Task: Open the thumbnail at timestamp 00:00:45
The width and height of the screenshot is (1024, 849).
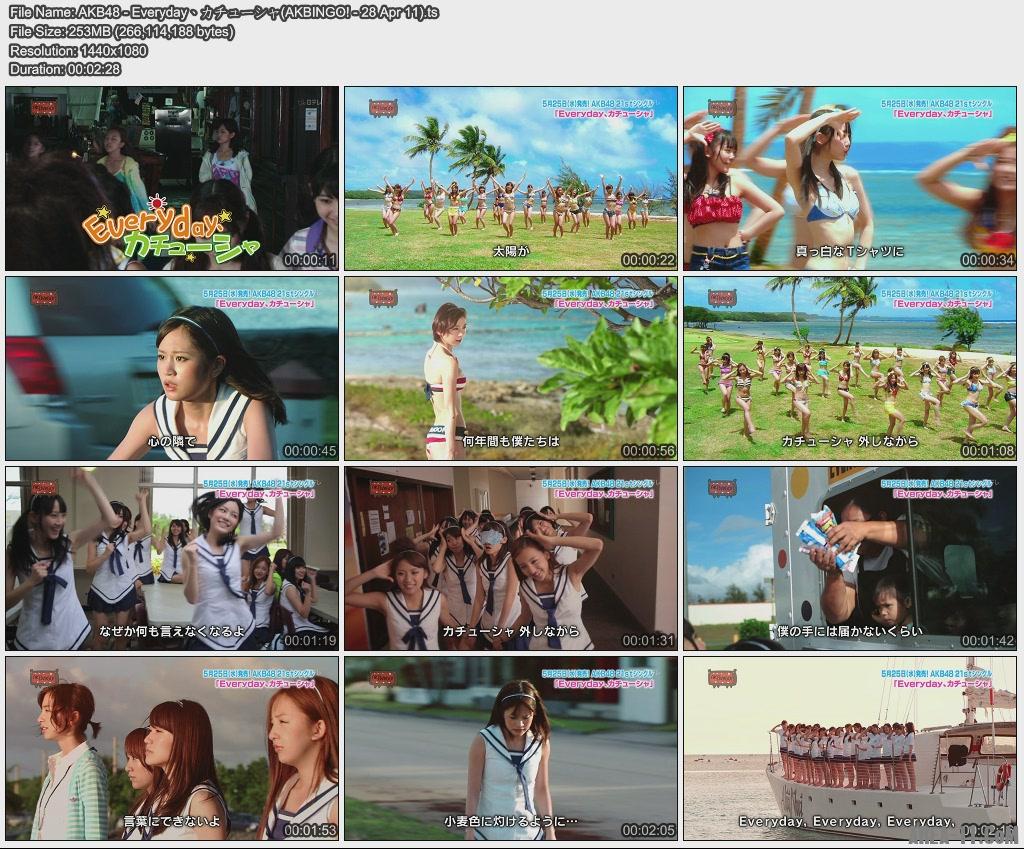Action: pyautogui.click(x=172, y=368)
